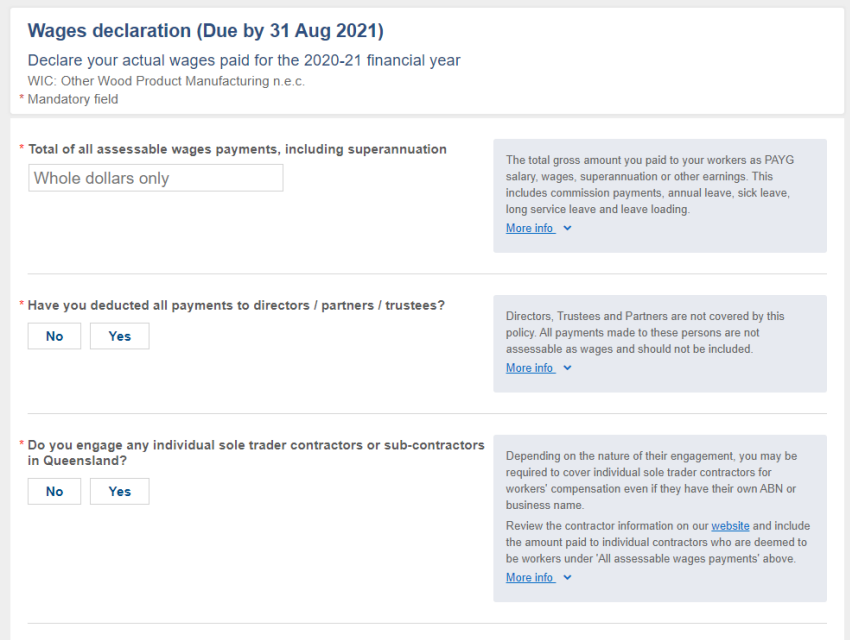850x640 pixels.
Task: Open More info link about directors and trustees
Action: pyautogui.click(x=530, y=368)
